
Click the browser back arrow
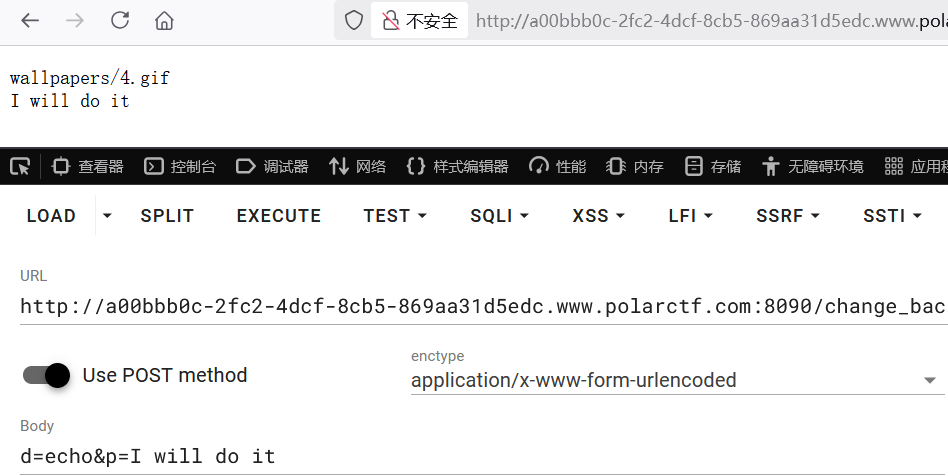[x=30, y=20]
